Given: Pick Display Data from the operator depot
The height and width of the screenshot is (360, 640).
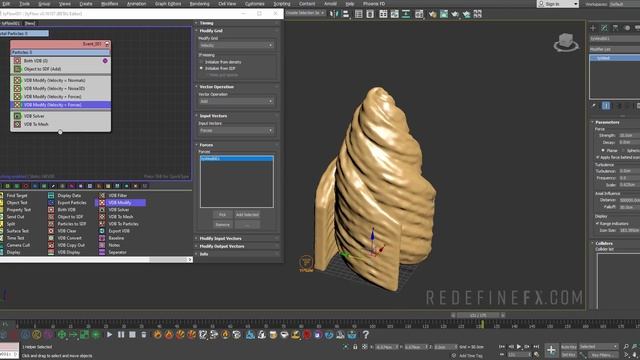Looking at the screenshot, I should click(x=64, y=196).
